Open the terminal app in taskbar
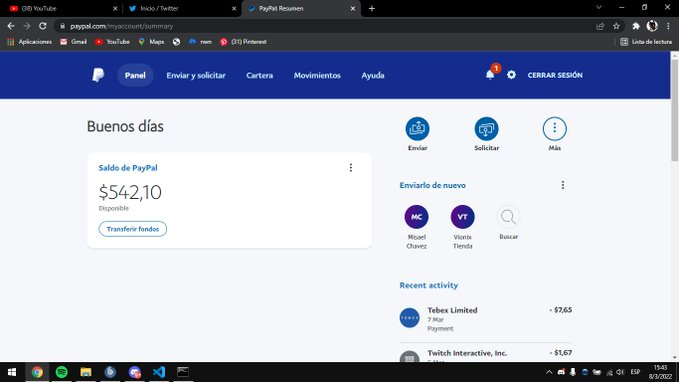 [183, 372]
